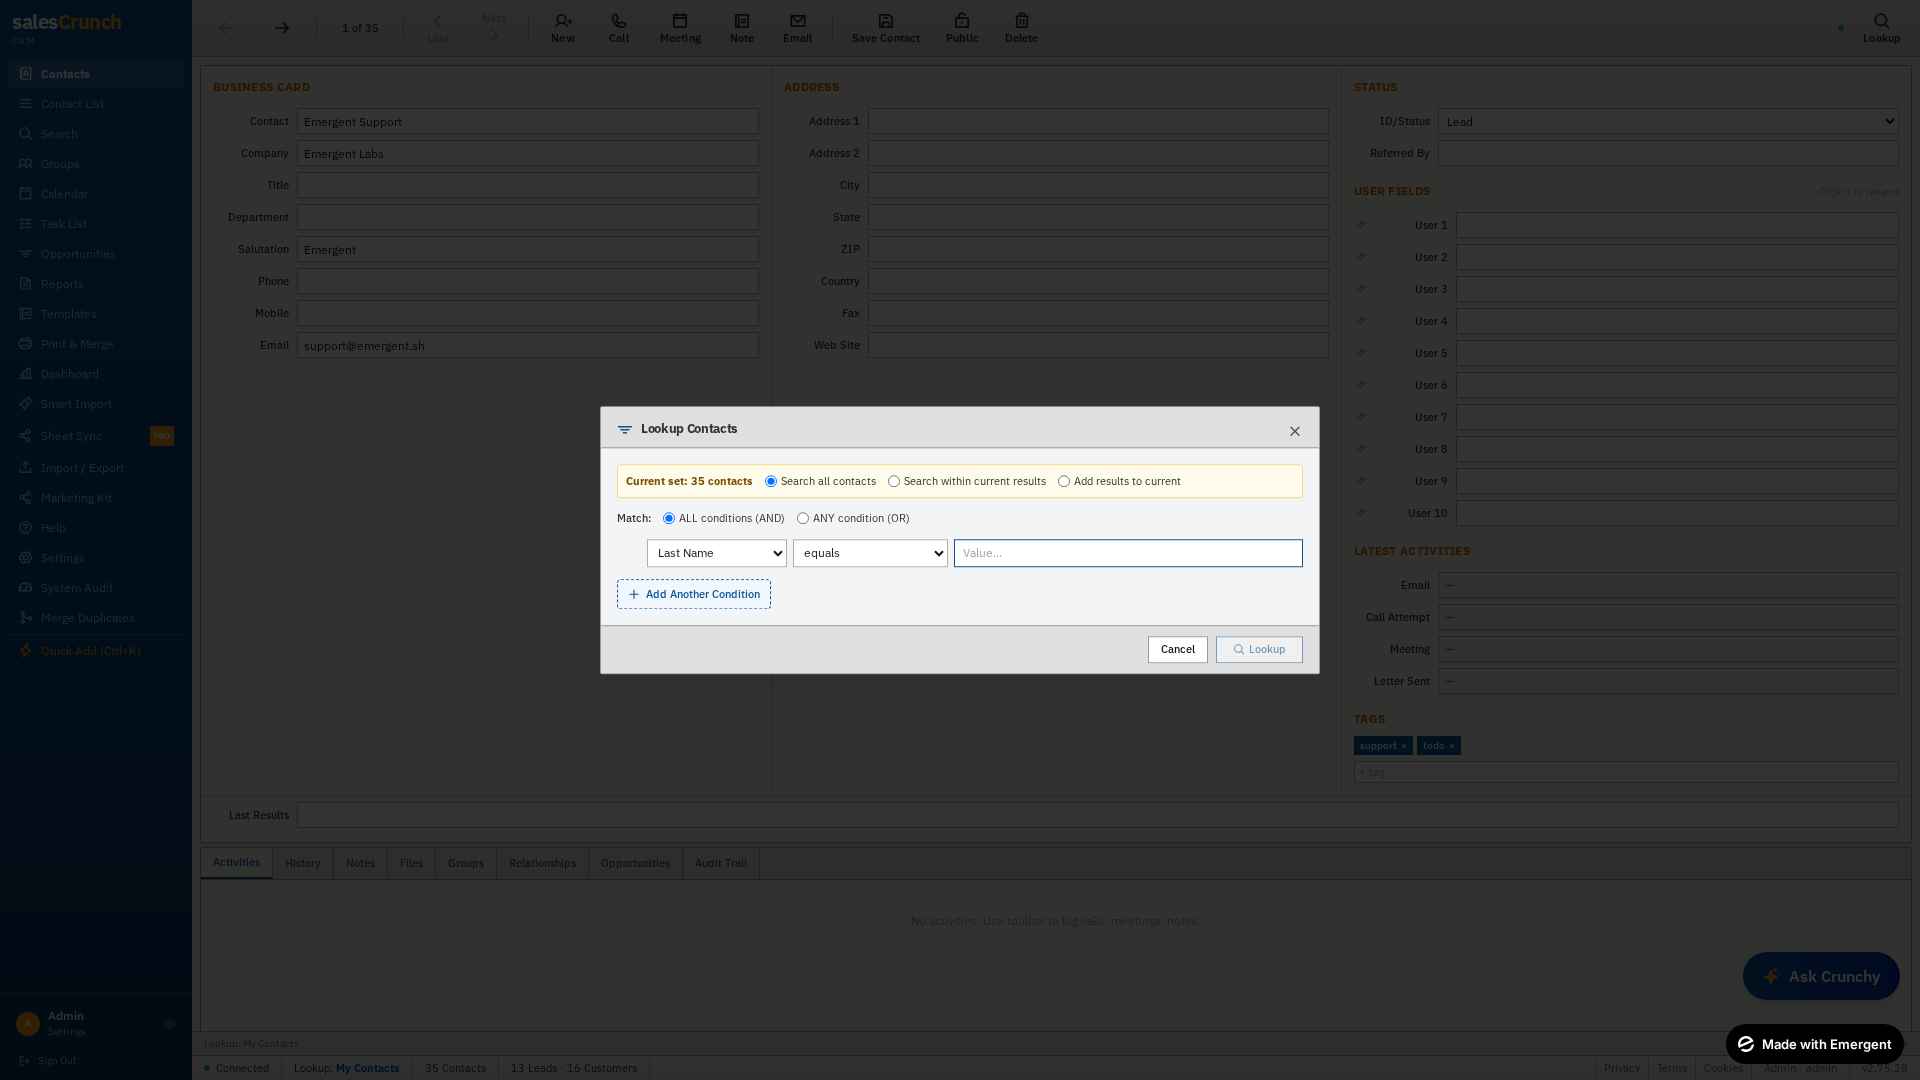Image resolution: width=1920 pixels, height=1080 pixels.
Task: Open Marketing Kit in sidebar
Action: pos(96,498)
